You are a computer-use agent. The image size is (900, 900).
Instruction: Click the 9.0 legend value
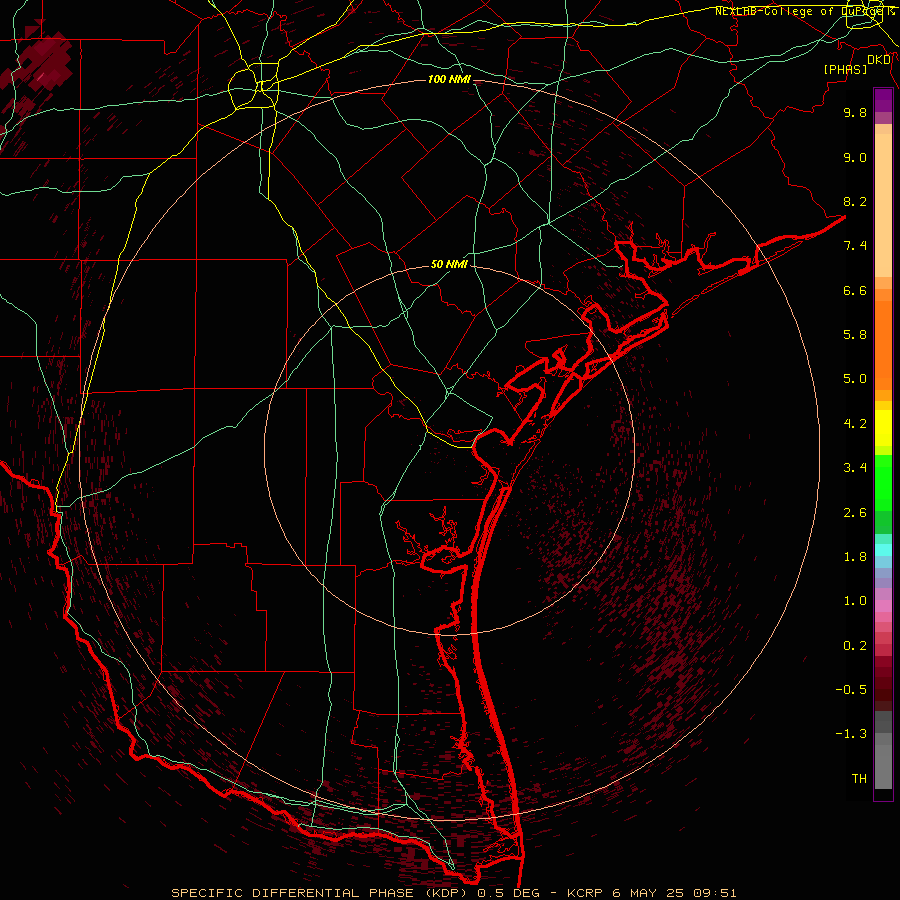(x=855, y=157)
